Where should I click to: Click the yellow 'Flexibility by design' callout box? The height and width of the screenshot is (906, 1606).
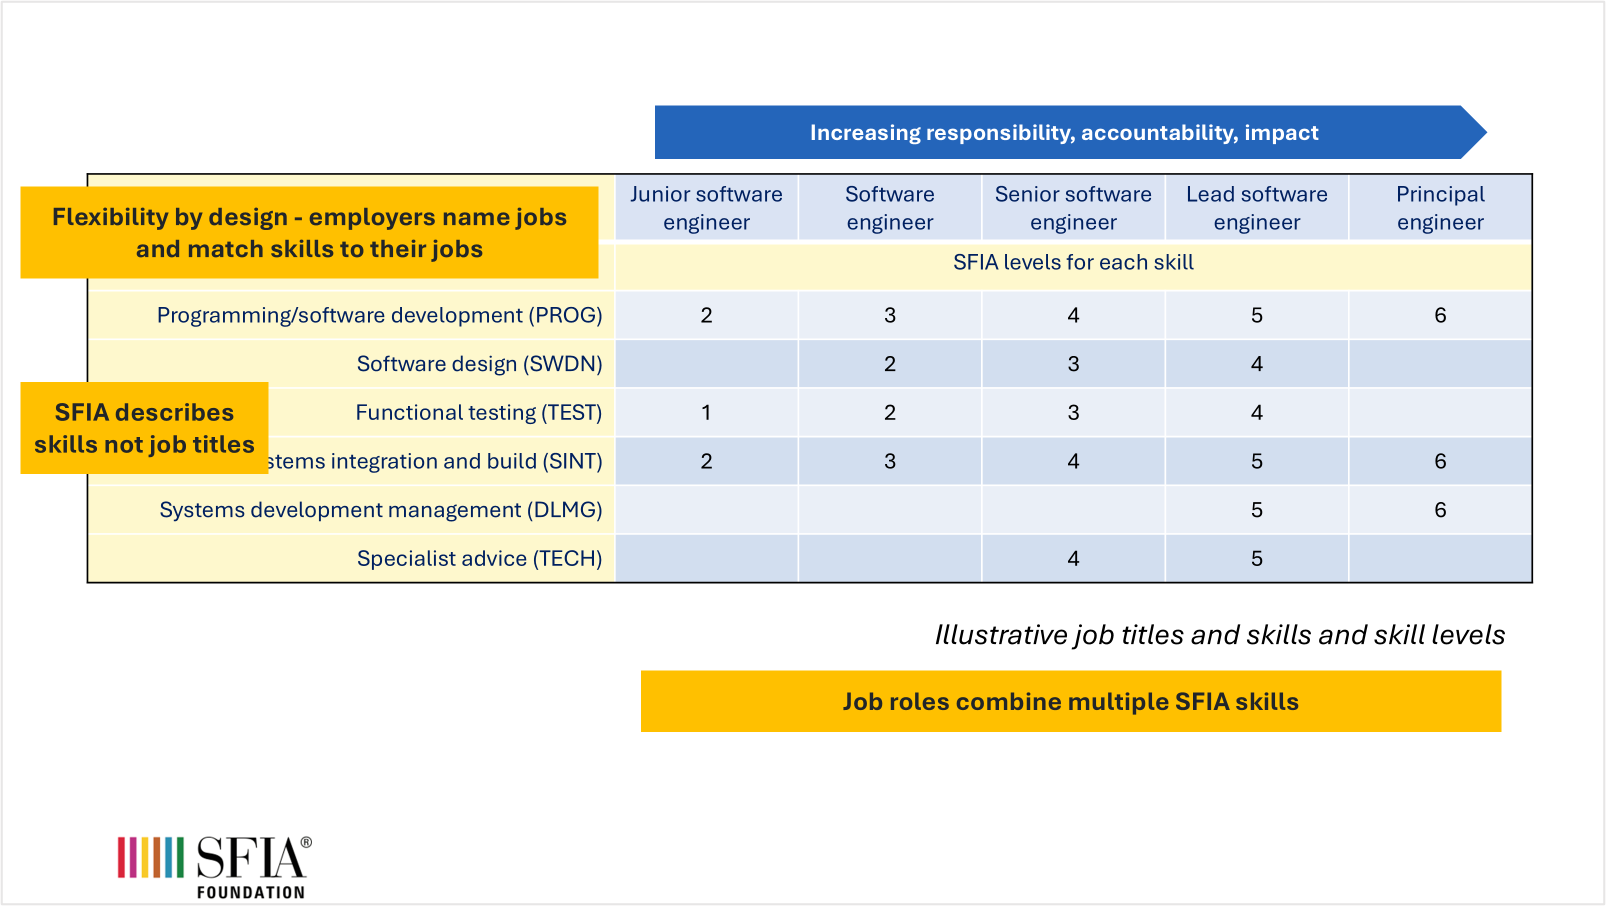pyautogui.click(x=310, y=232)
